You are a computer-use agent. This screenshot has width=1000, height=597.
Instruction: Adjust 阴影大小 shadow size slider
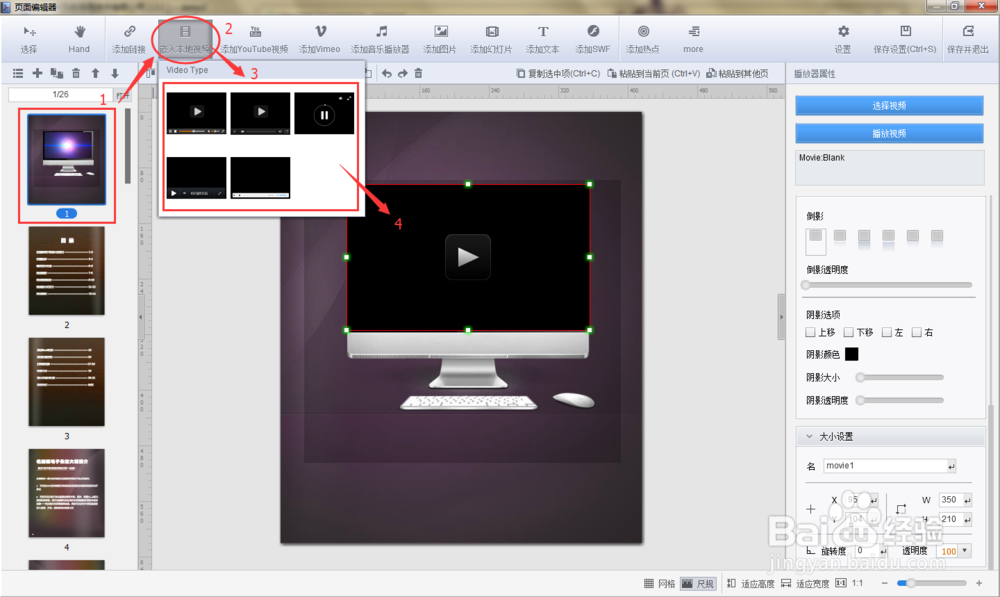point(900,378)
